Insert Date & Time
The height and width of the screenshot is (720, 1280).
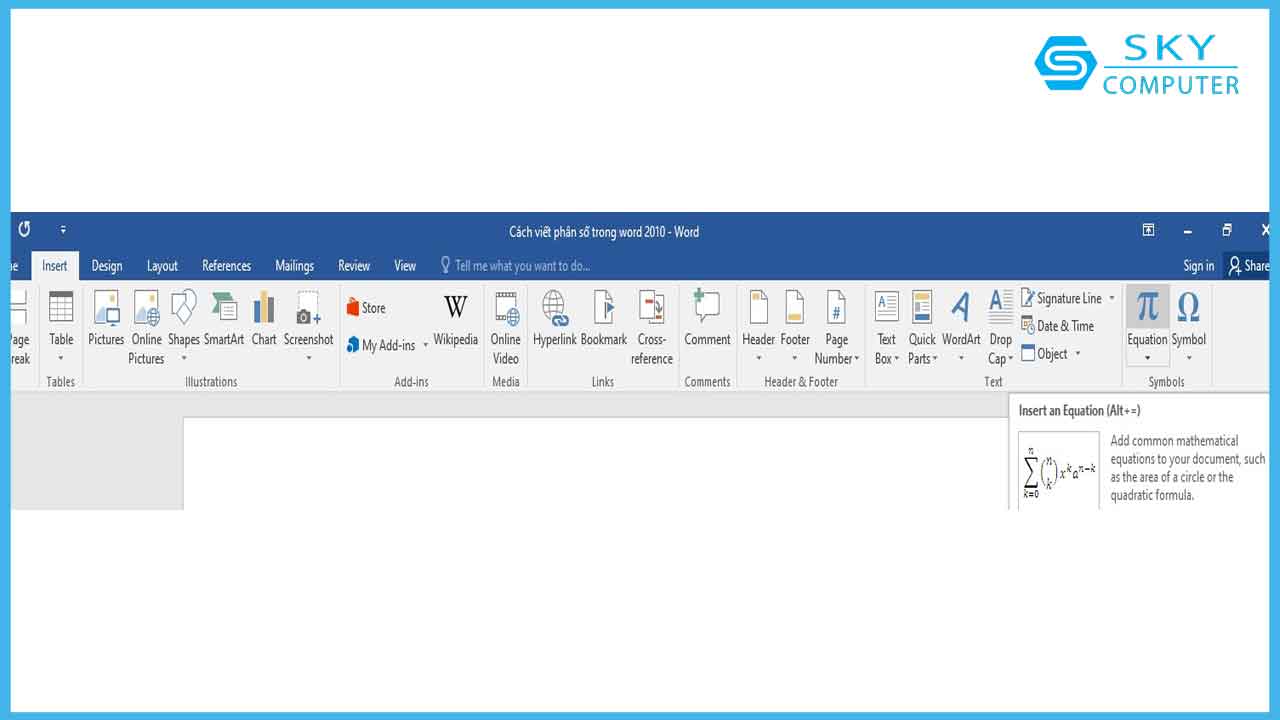1058,326
